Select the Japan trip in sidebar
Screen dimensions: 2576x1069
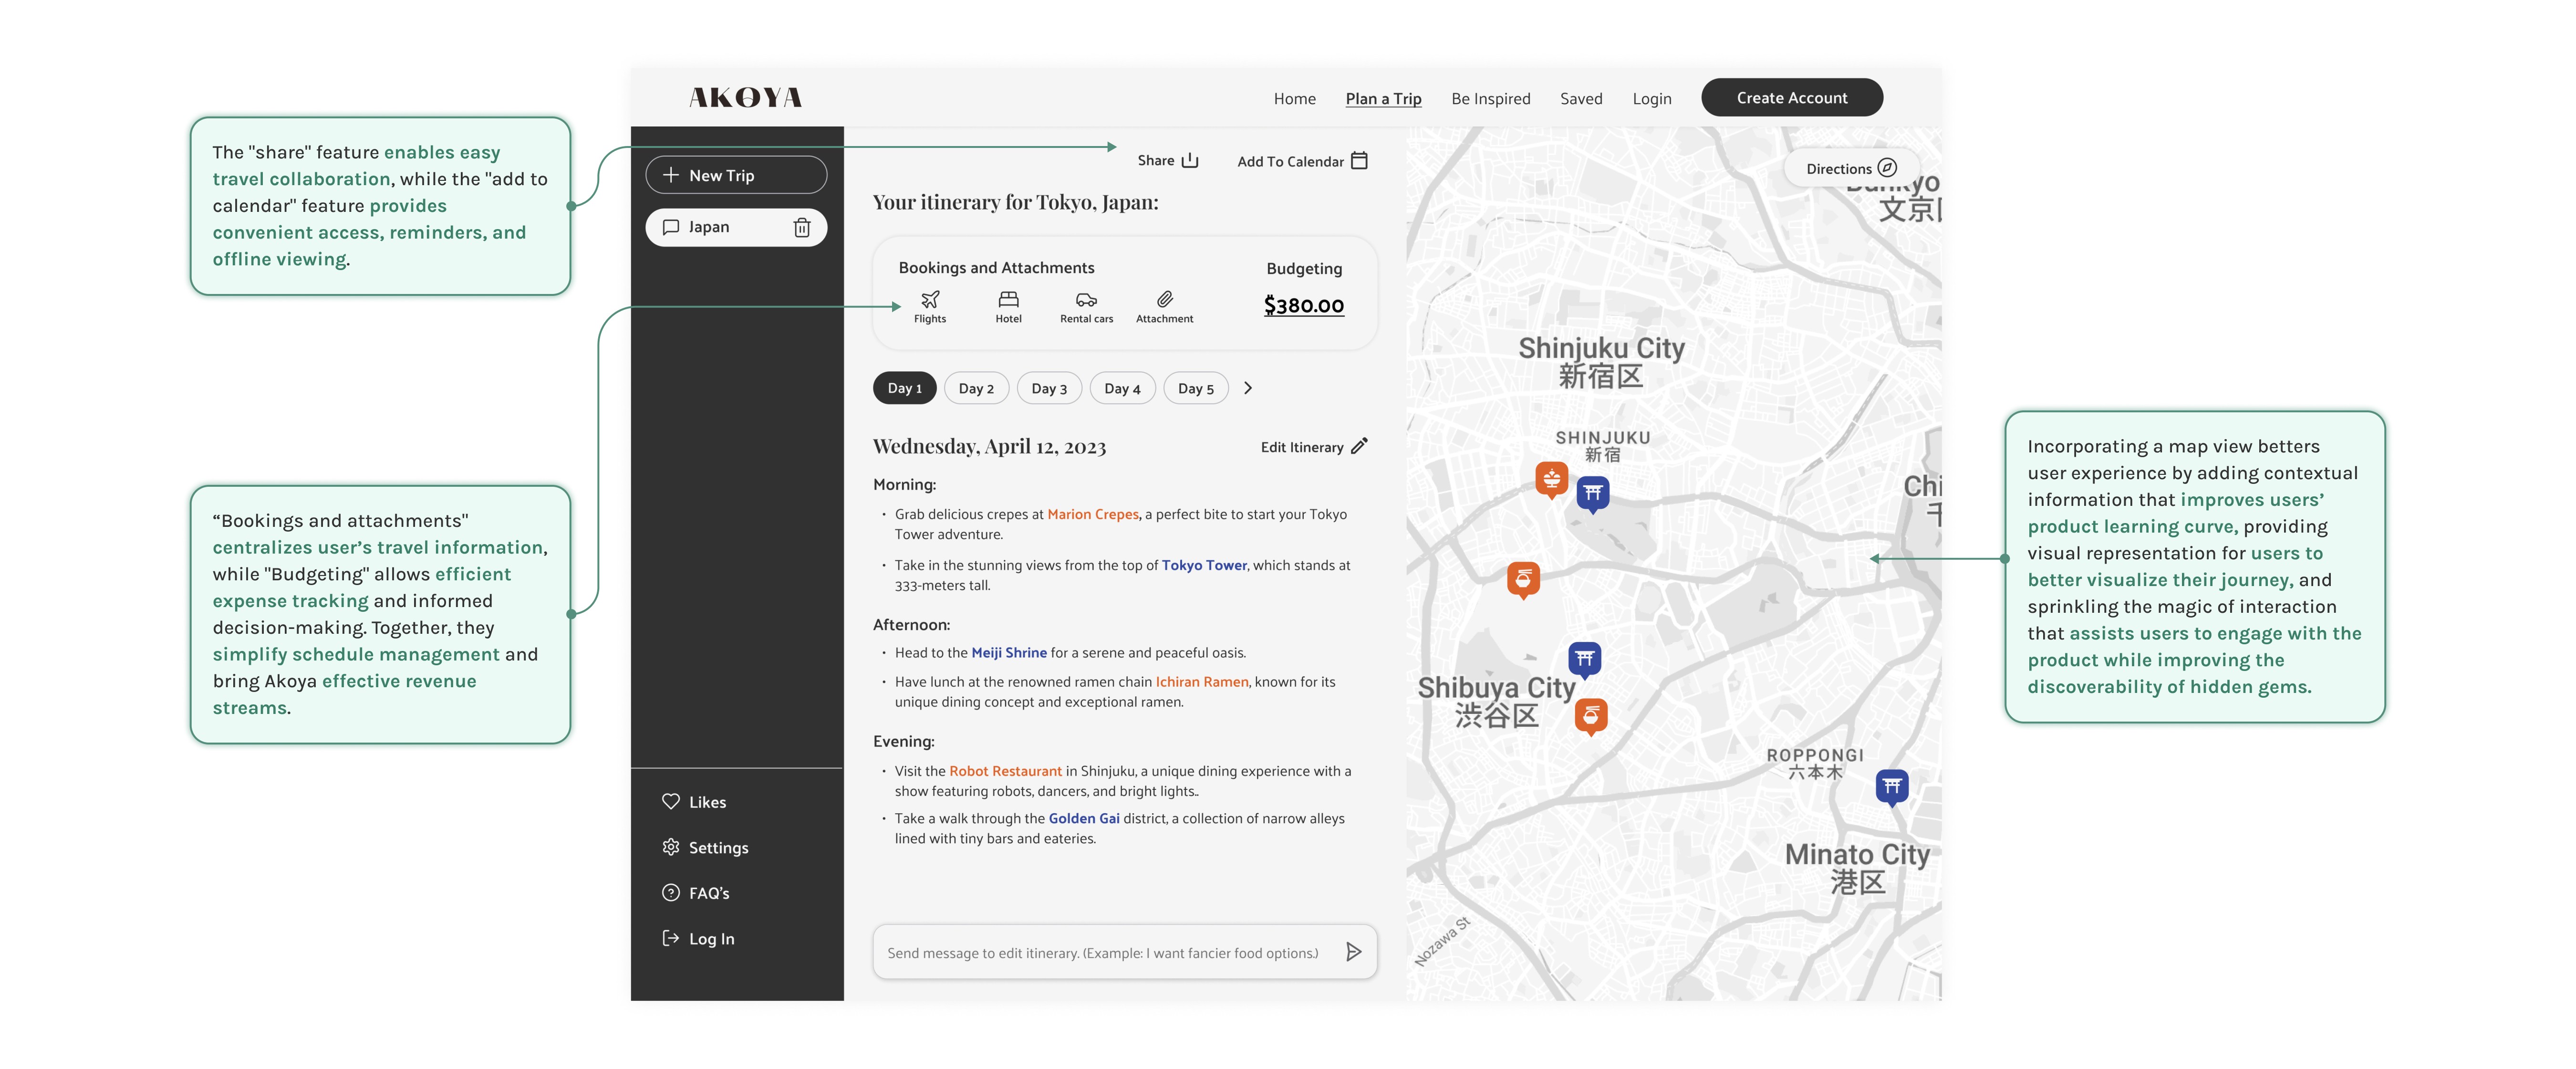coord(736,227)
